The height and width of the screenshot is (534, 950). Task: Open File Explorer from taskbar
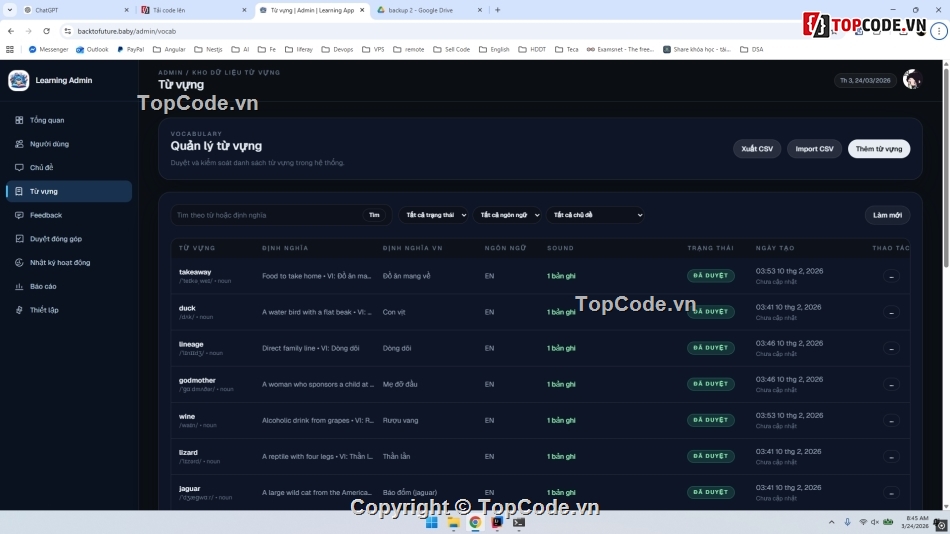(453, 522)
